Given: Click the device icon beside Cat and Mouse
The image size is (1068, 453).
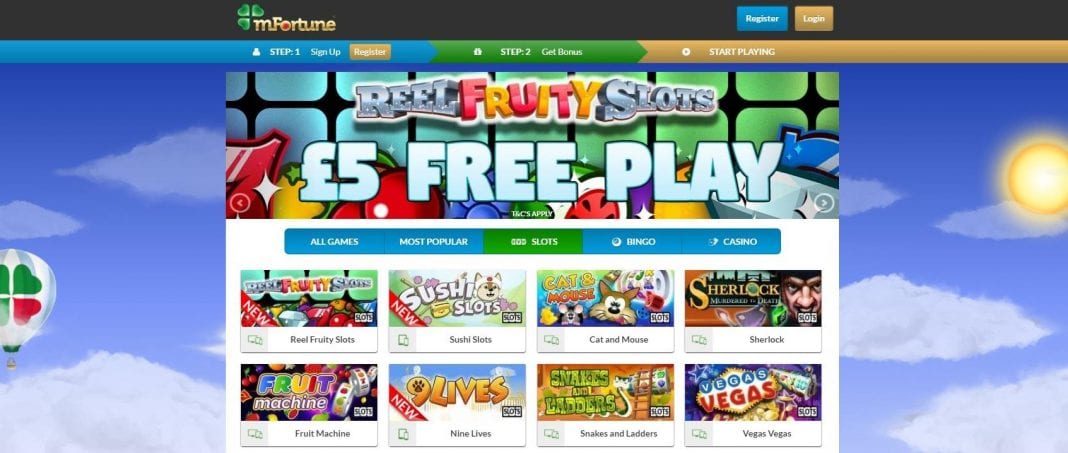Looking at the screenshot, I should coord(551,340).
